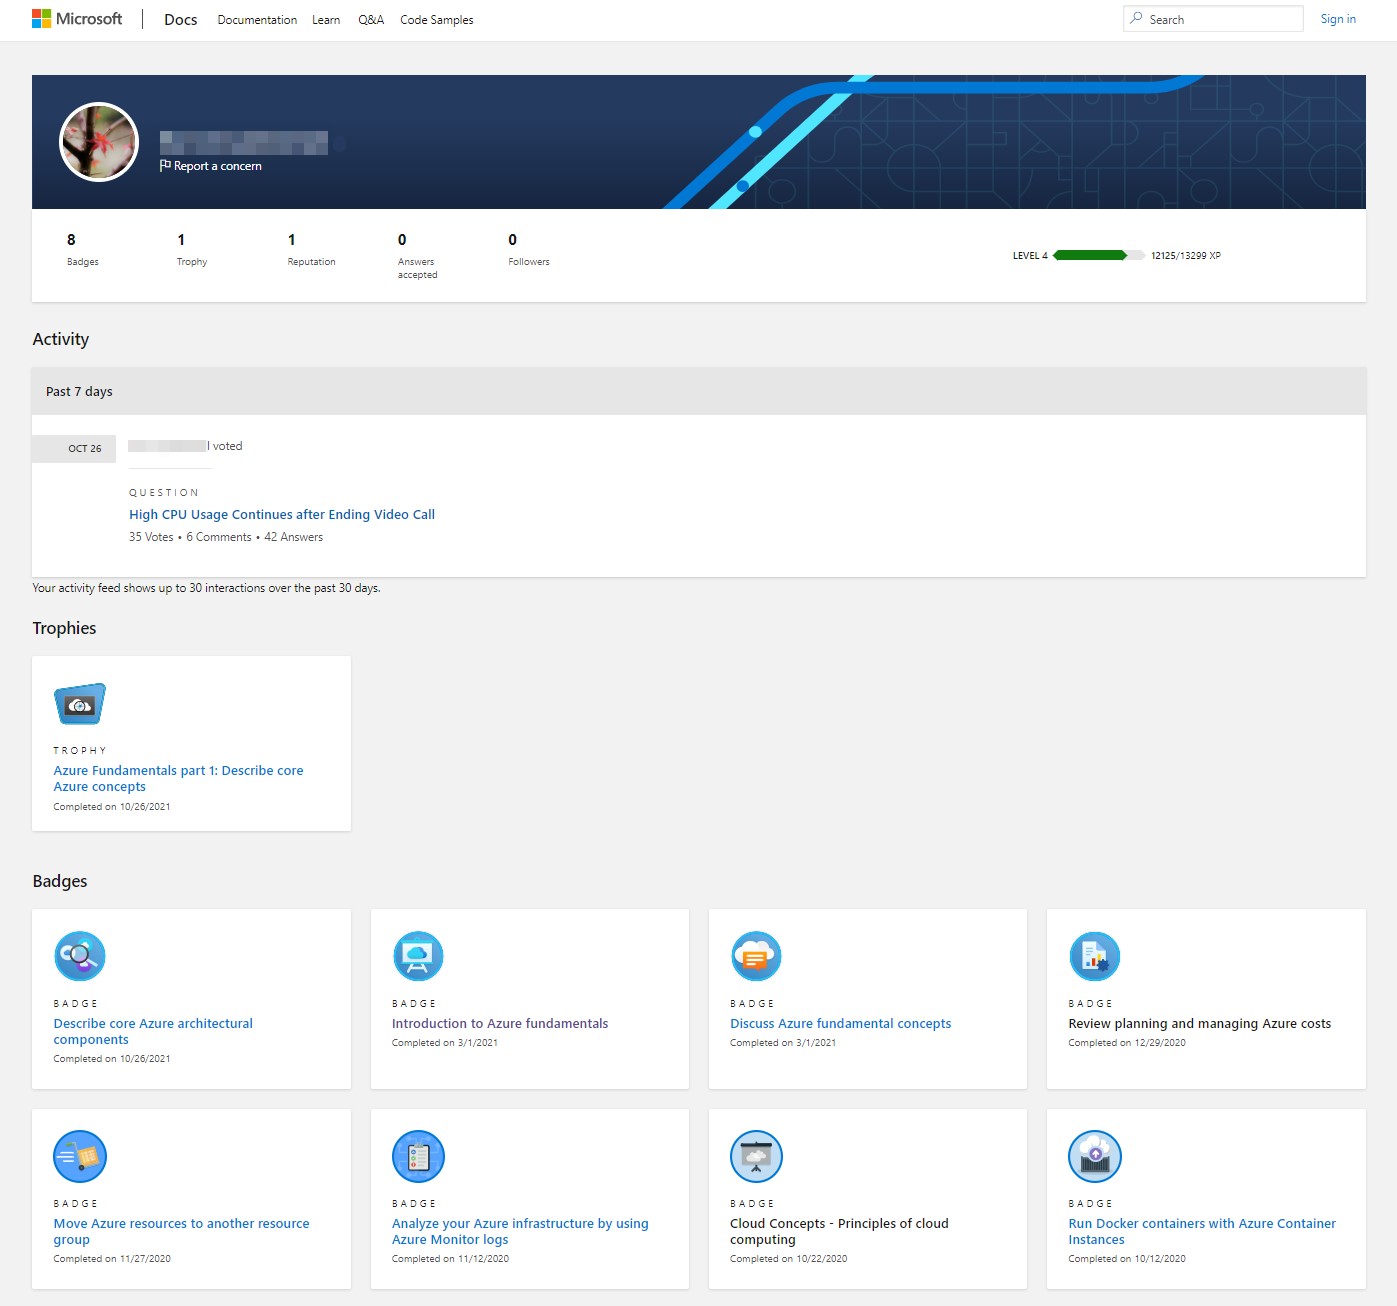Screen dimensions: 1397x1306
Task: Select the 8 Badges stat
Action: (x=83, y=249)
